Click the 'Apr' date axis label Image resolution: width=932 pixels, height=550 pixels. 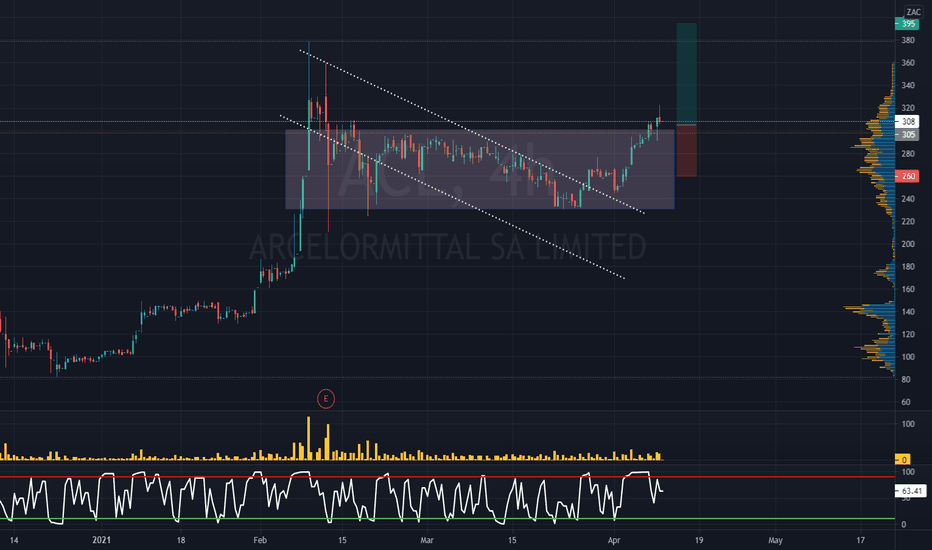click(x=614, y=540)
